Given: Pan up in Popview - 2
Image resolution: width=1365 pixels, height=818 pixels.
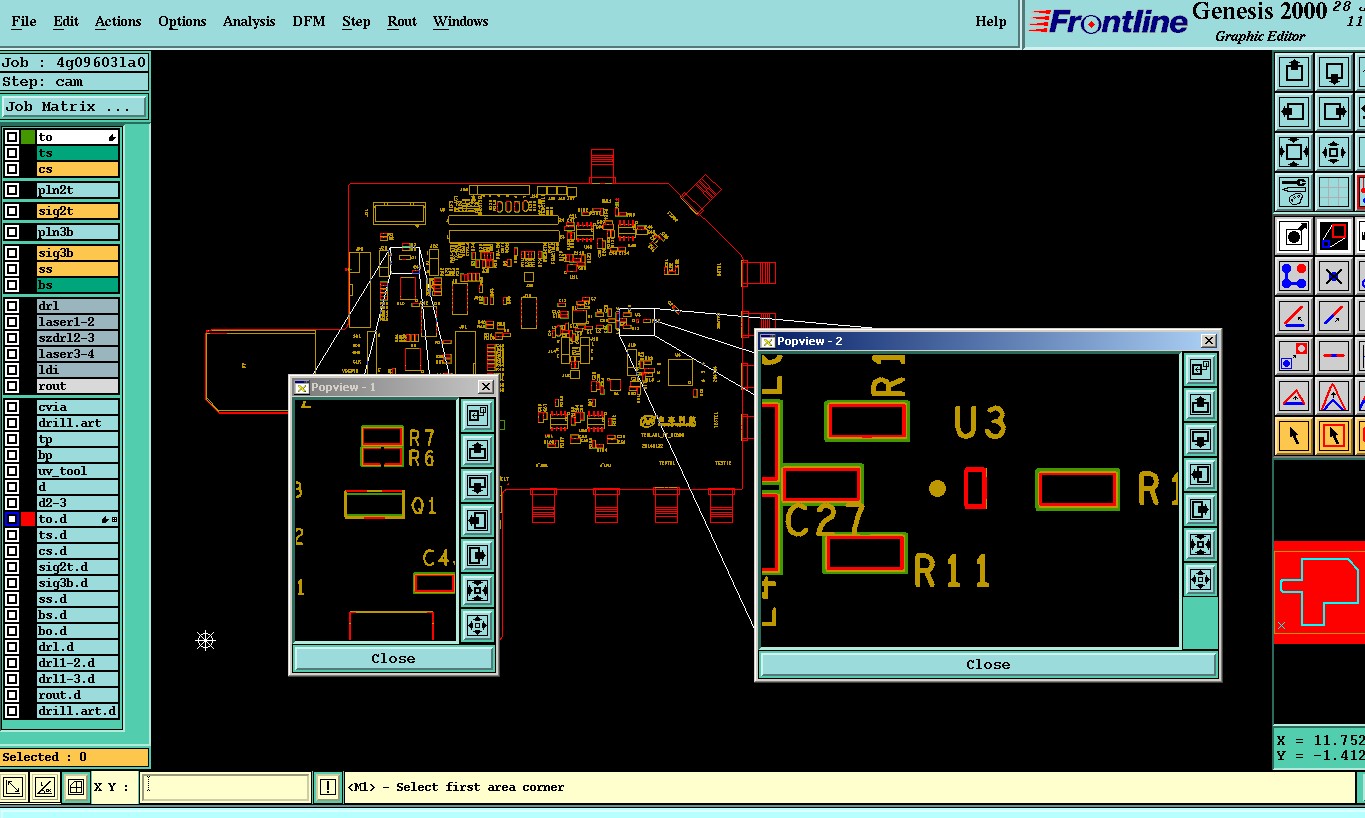Looking at the screenshot, I should click(1200, 404).
